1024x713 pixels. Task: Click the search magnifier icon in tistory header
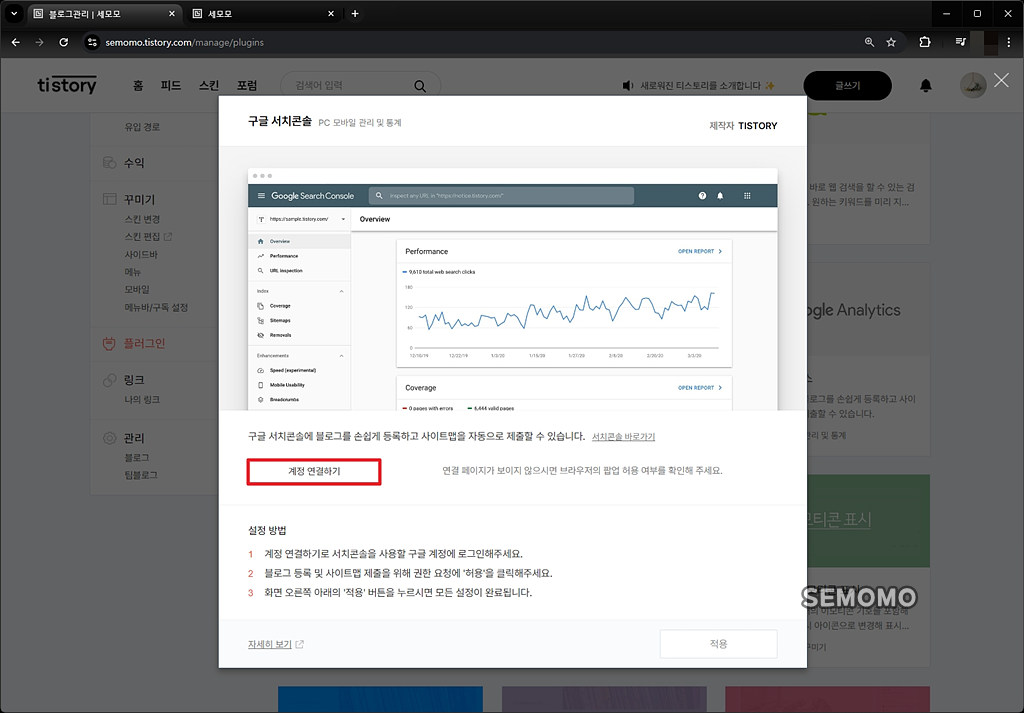(420, 86)
